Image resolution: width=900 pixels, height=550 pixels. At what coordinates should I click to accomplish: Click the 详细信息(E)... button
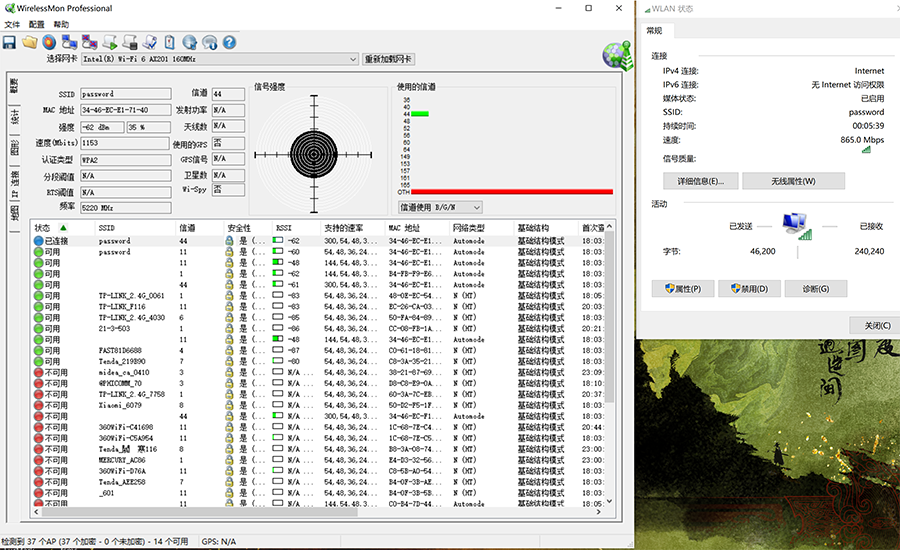(x=700, y=181)
